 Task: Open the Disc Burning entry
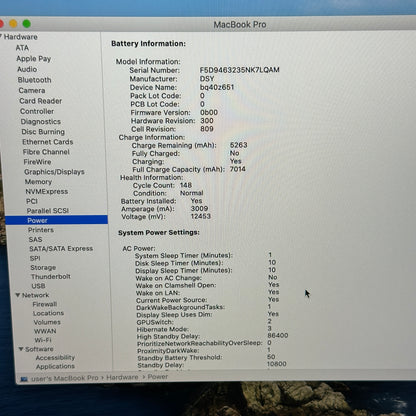pos(43,132)
